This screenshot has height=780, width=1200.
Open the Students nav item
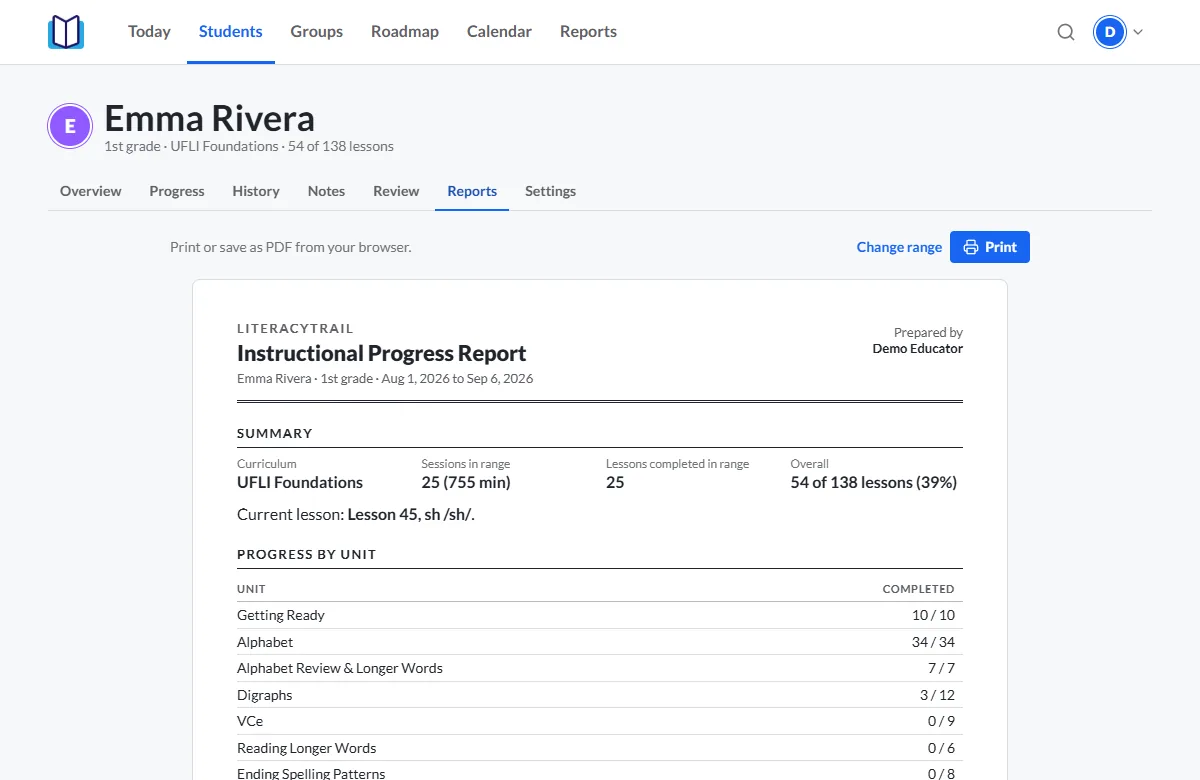(231, 32)
